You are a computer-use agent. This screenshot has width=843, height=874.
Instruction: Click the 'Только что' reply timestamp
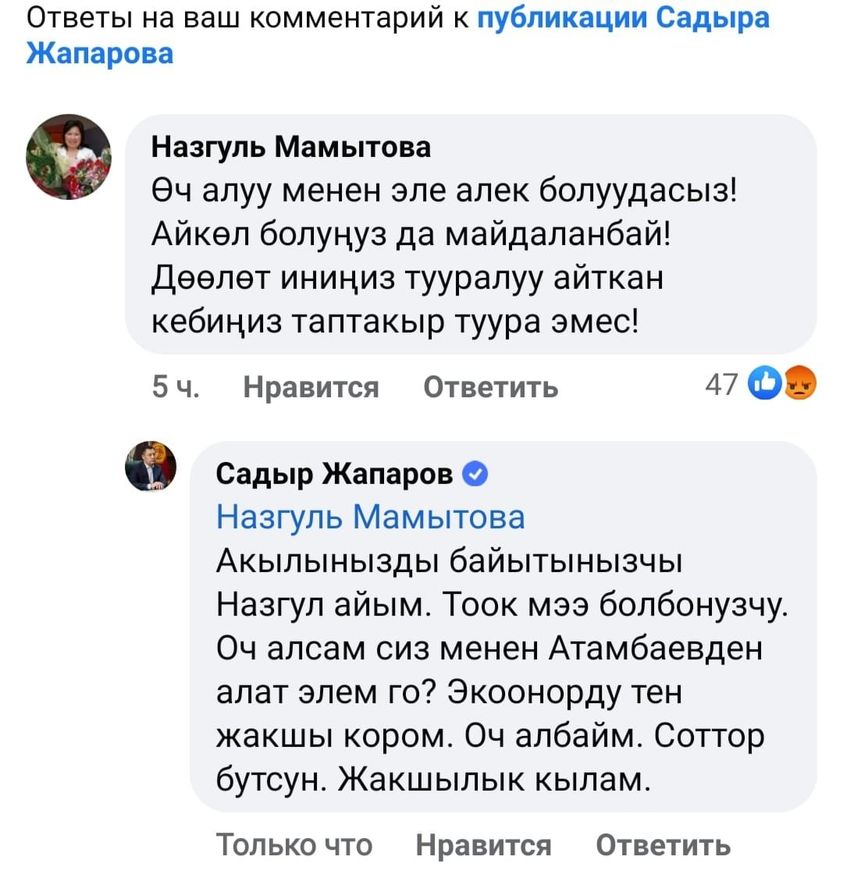[x=294, y=845]
